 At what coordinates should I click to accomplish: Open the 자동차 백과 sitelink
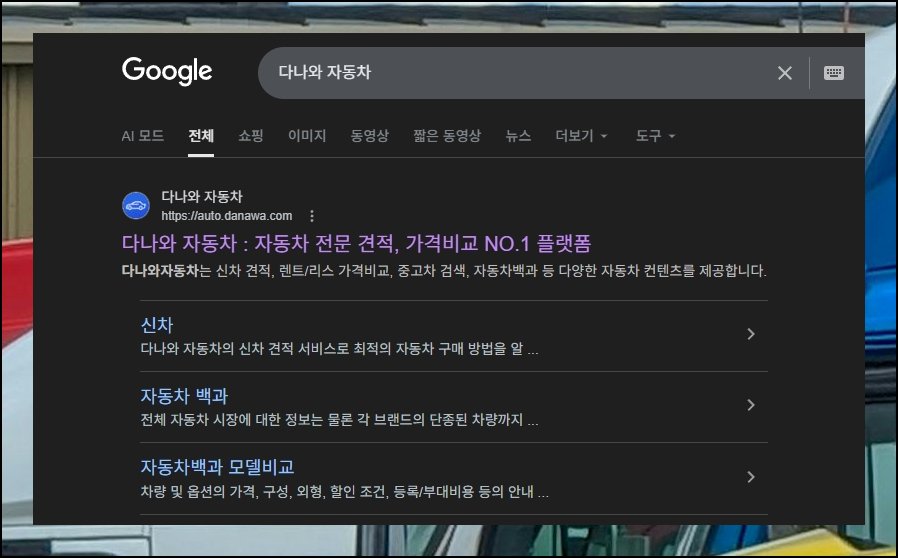184,396
